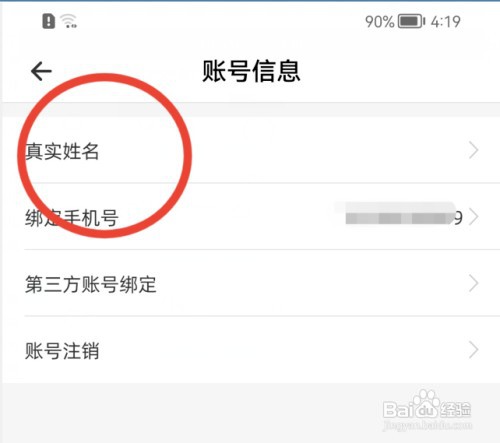Expand the 真实姓名 chevron arrow
This screenshot has height=443, width=500.
[x=473, y=150]
